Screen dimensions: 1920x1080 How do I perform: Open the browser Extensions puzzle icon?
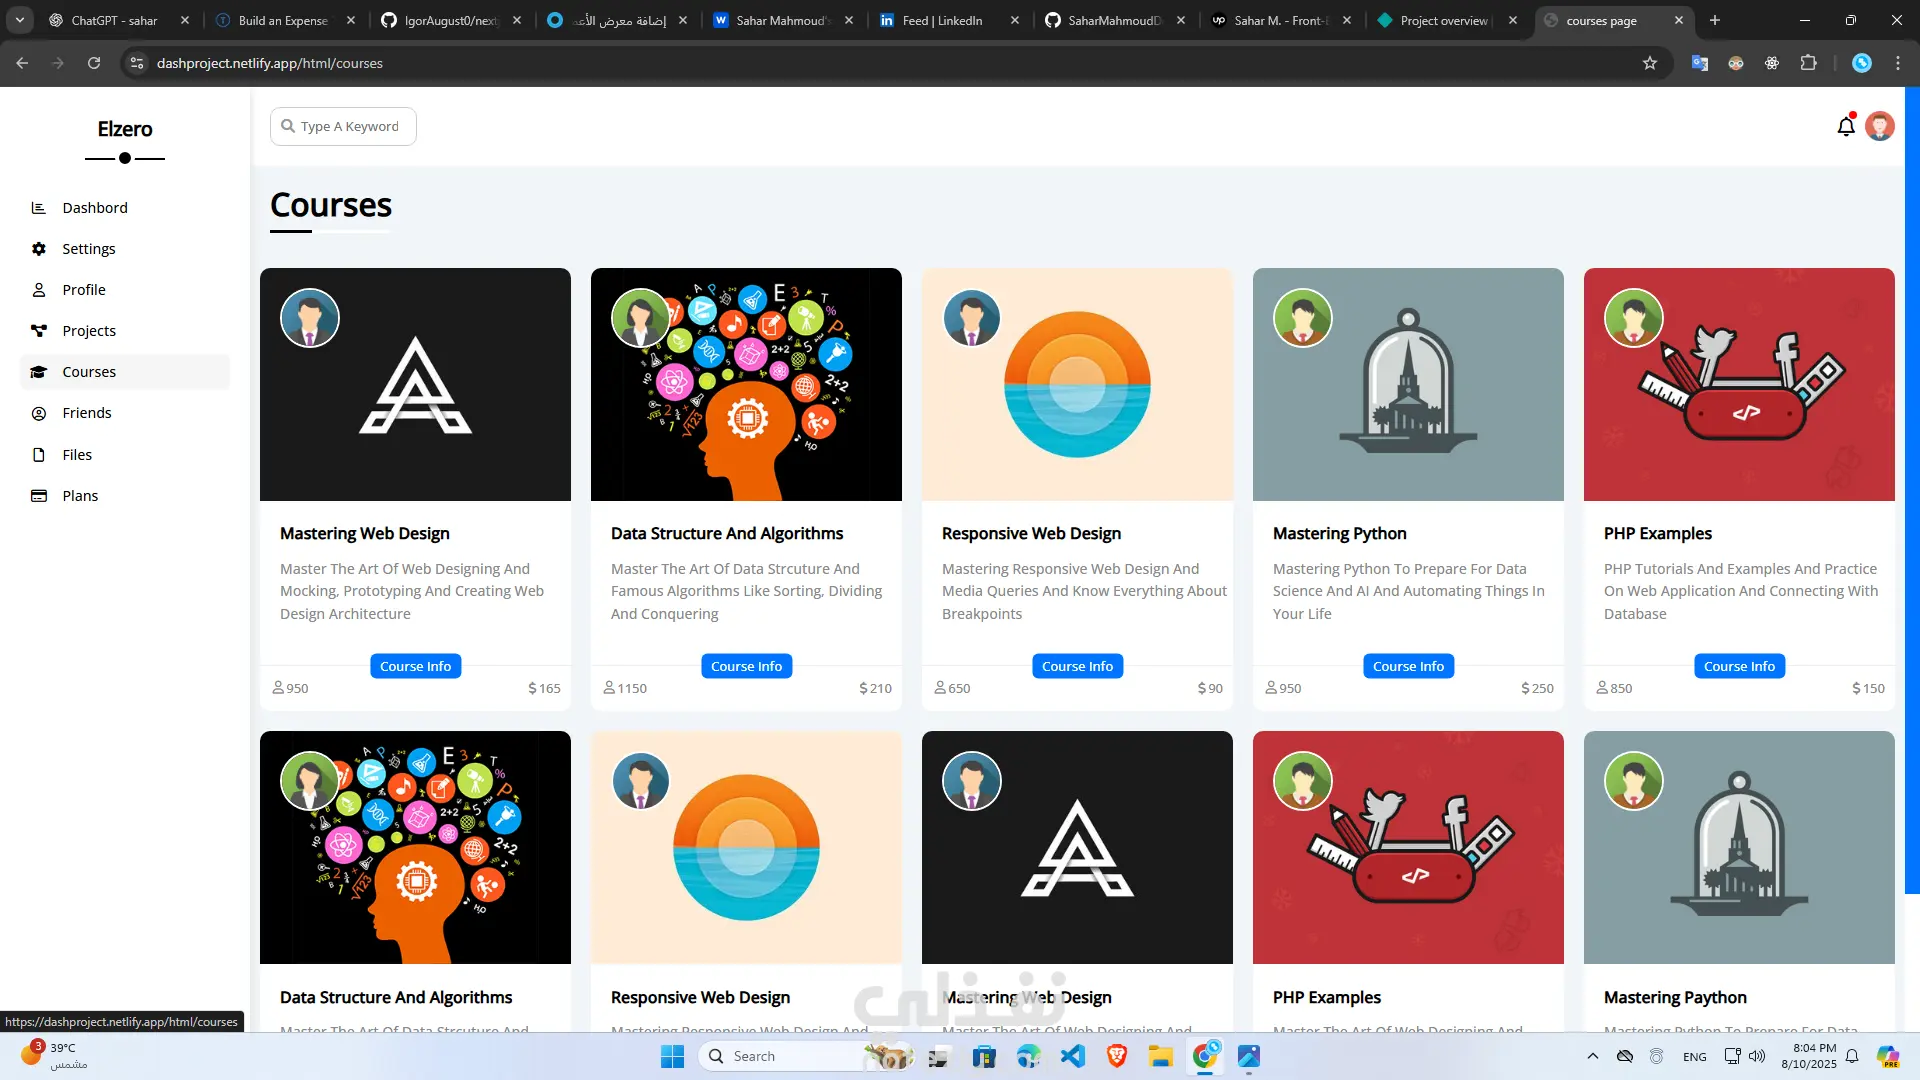tap(1808, 63)
